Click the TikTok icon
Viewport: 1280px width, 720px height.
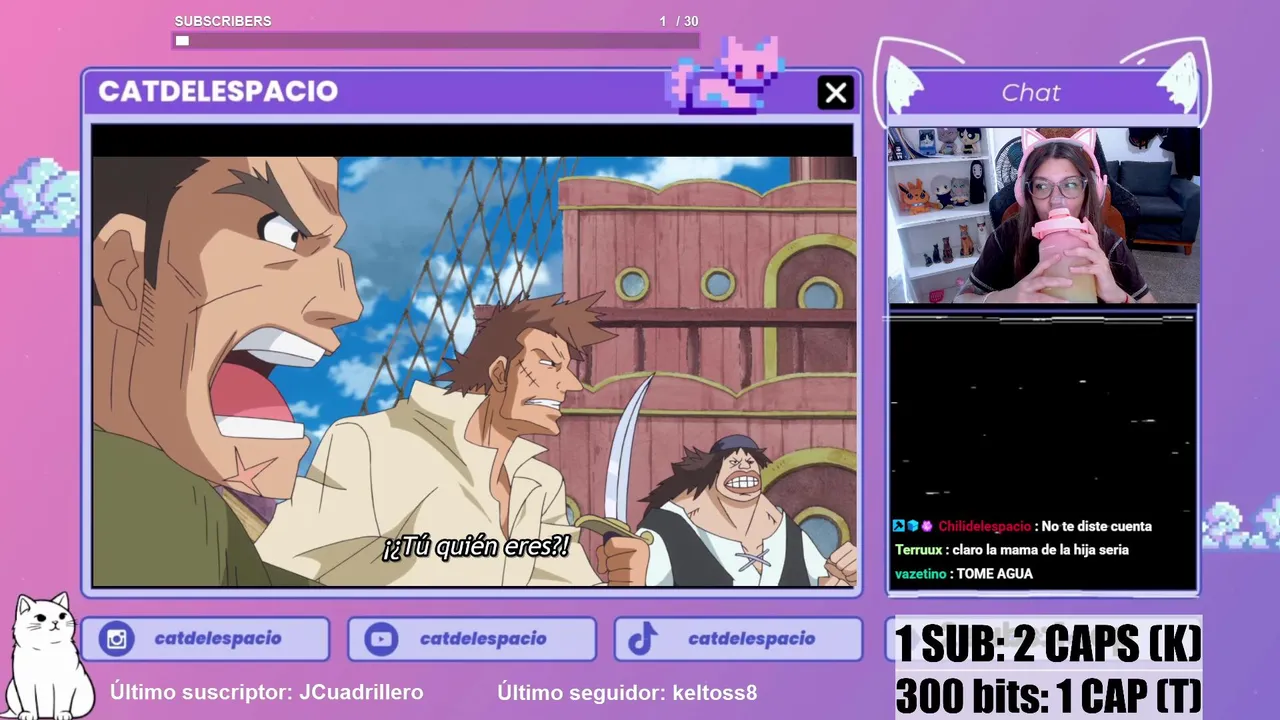click(643, 639)
